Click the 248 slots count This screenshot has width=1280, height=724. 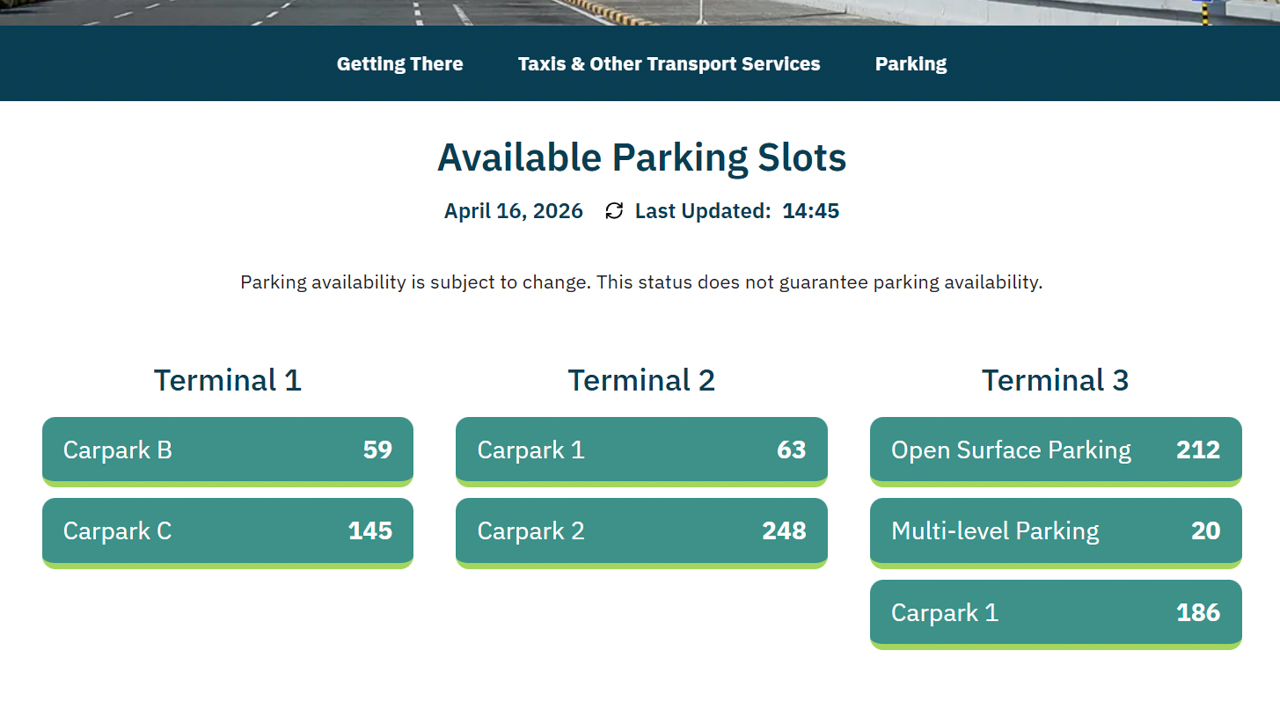tap(784, 531)
